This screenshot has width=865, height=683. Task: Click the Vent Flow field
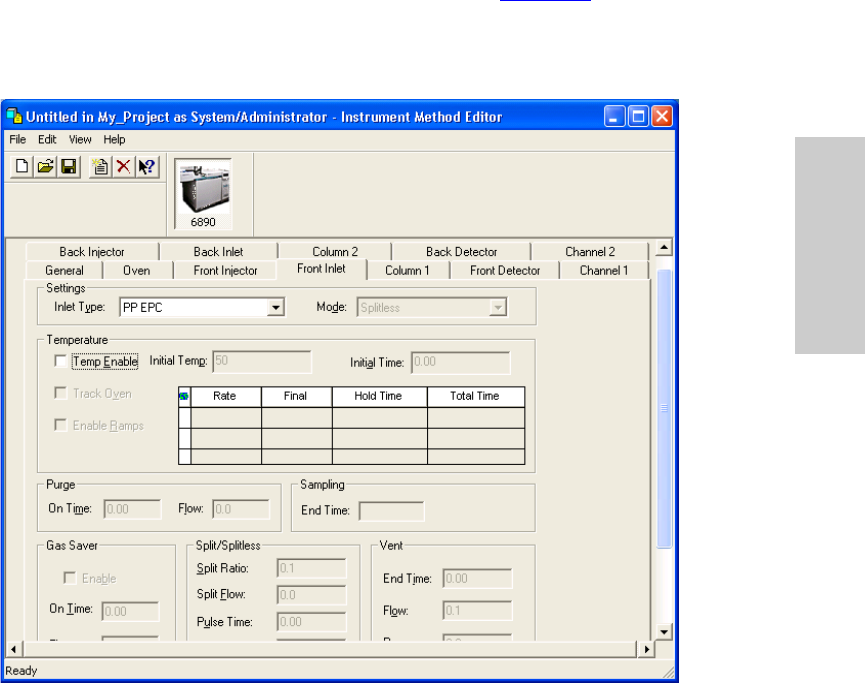tap(477, 610)
